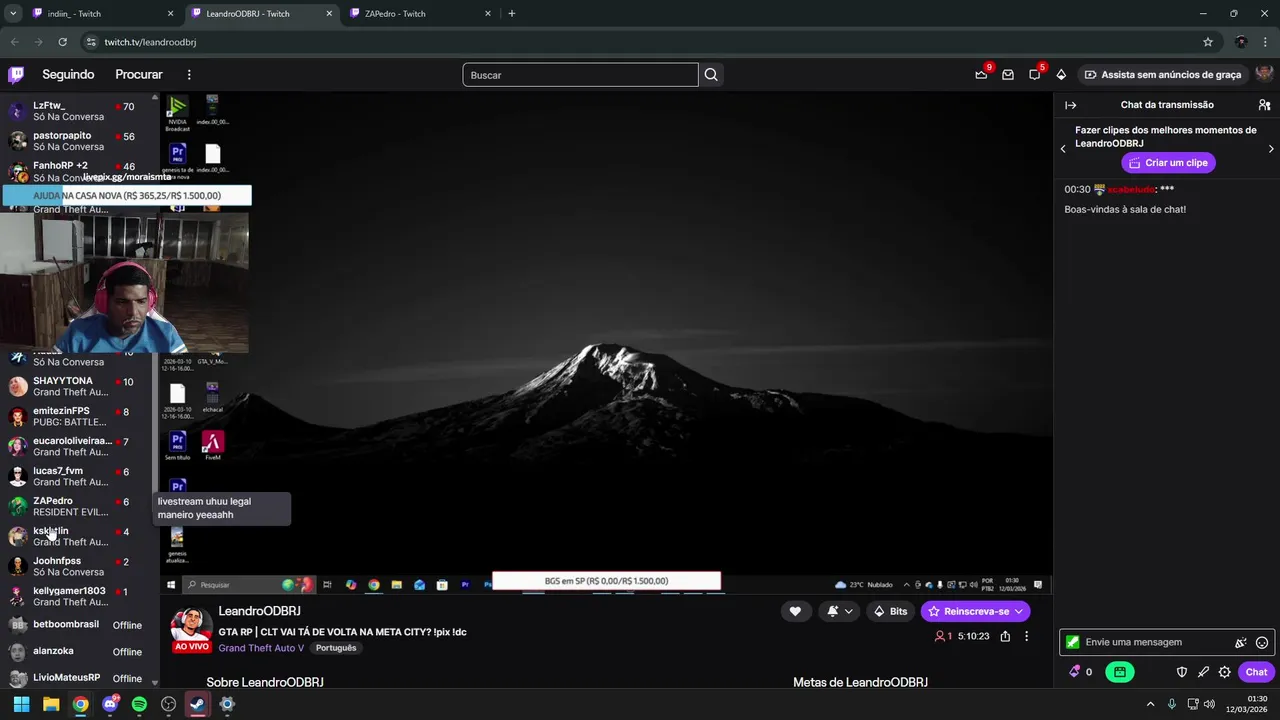
Task: Open stream options three-dot menu
Action: (x=1026, y=636)
